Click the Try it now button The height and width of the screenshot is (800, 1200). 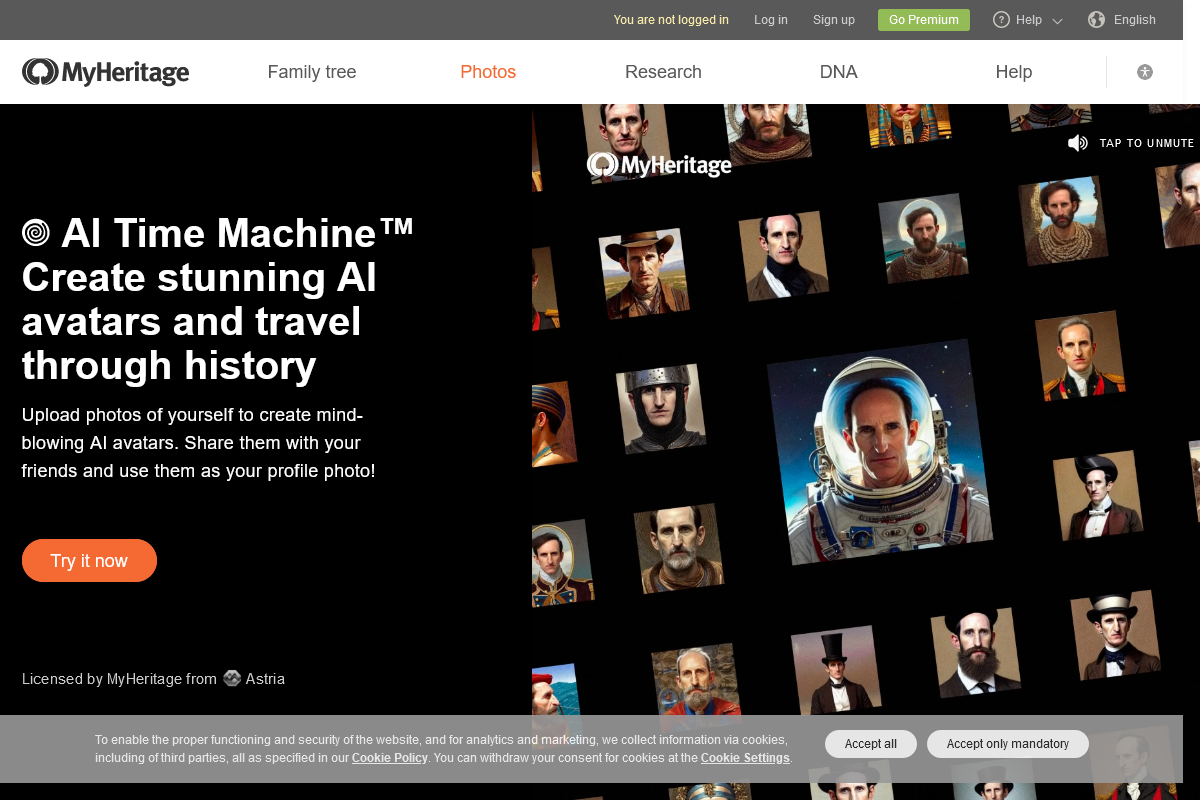89,560
